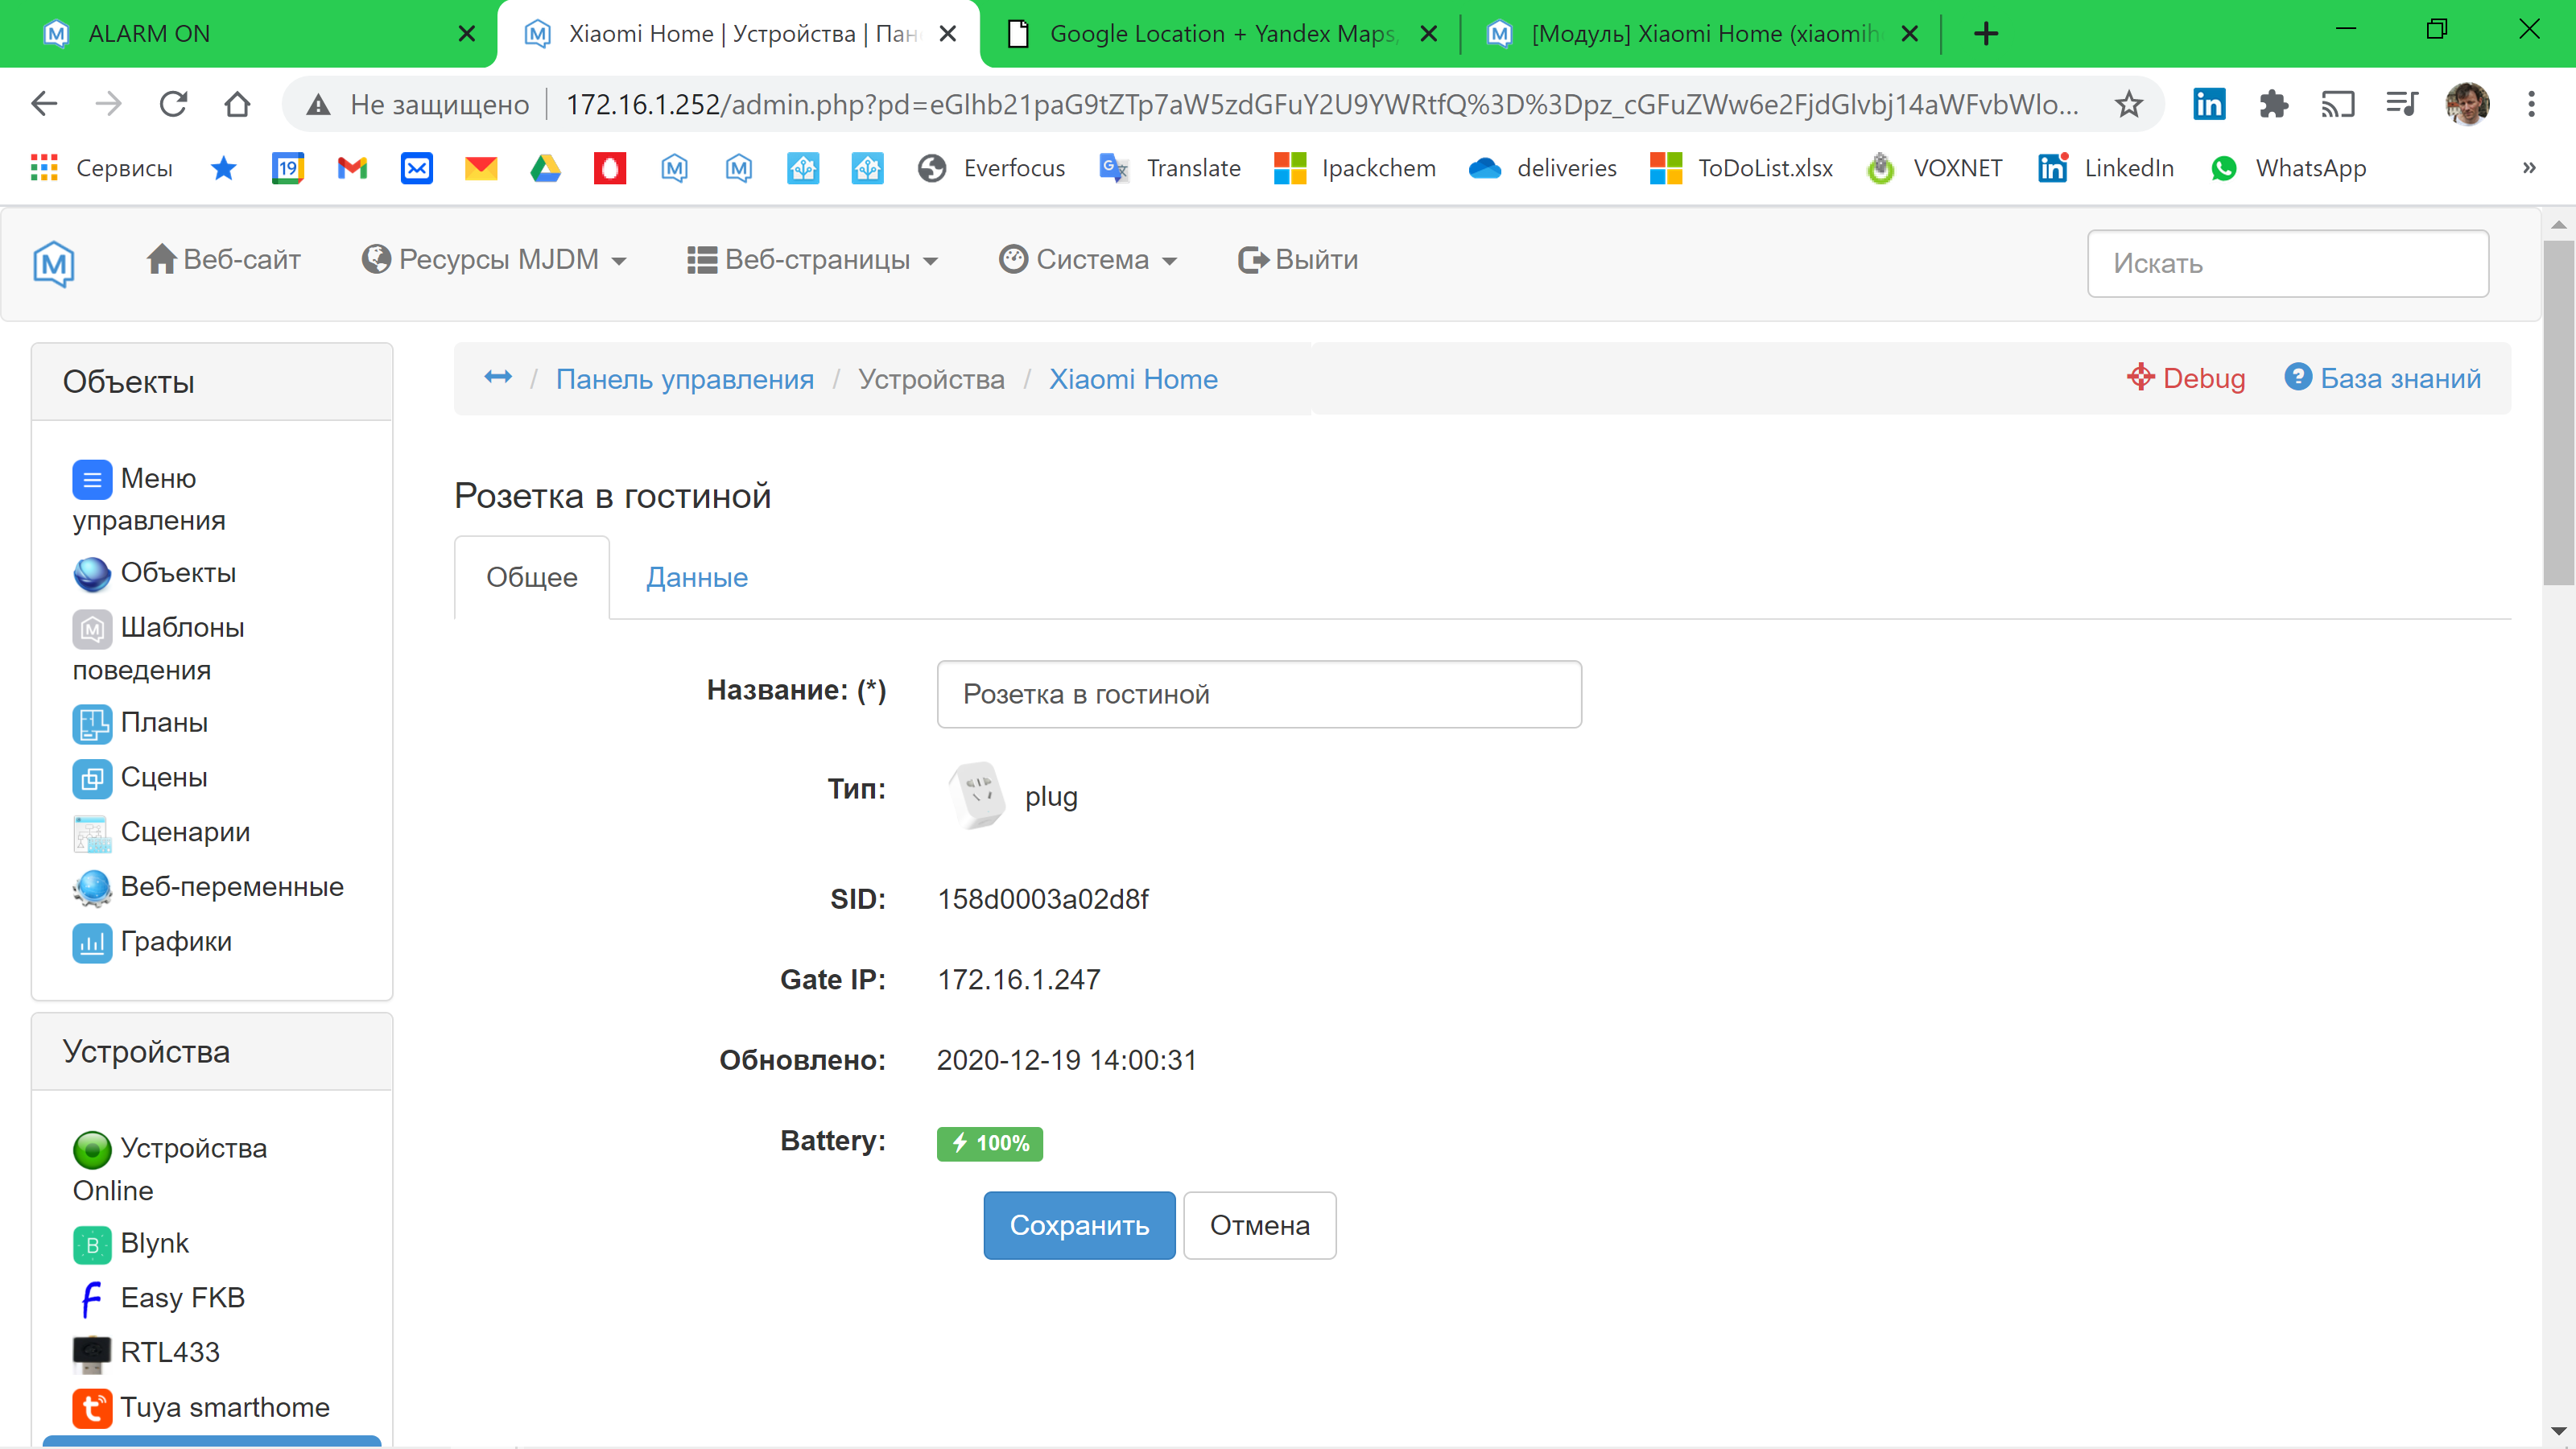Click the Название input field
Screen dimensions: 2576x1449
click(1258, 694)
